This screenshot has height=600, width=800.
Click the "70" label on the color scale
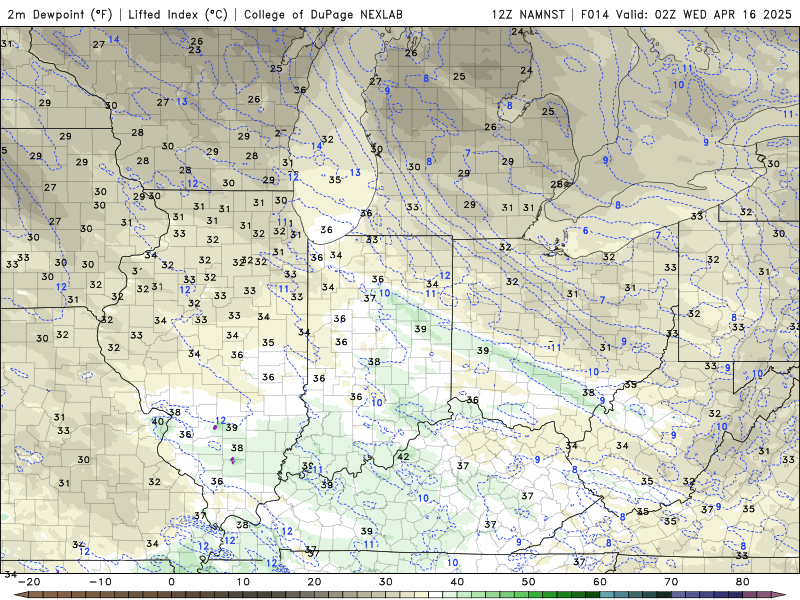coord(671,582)
